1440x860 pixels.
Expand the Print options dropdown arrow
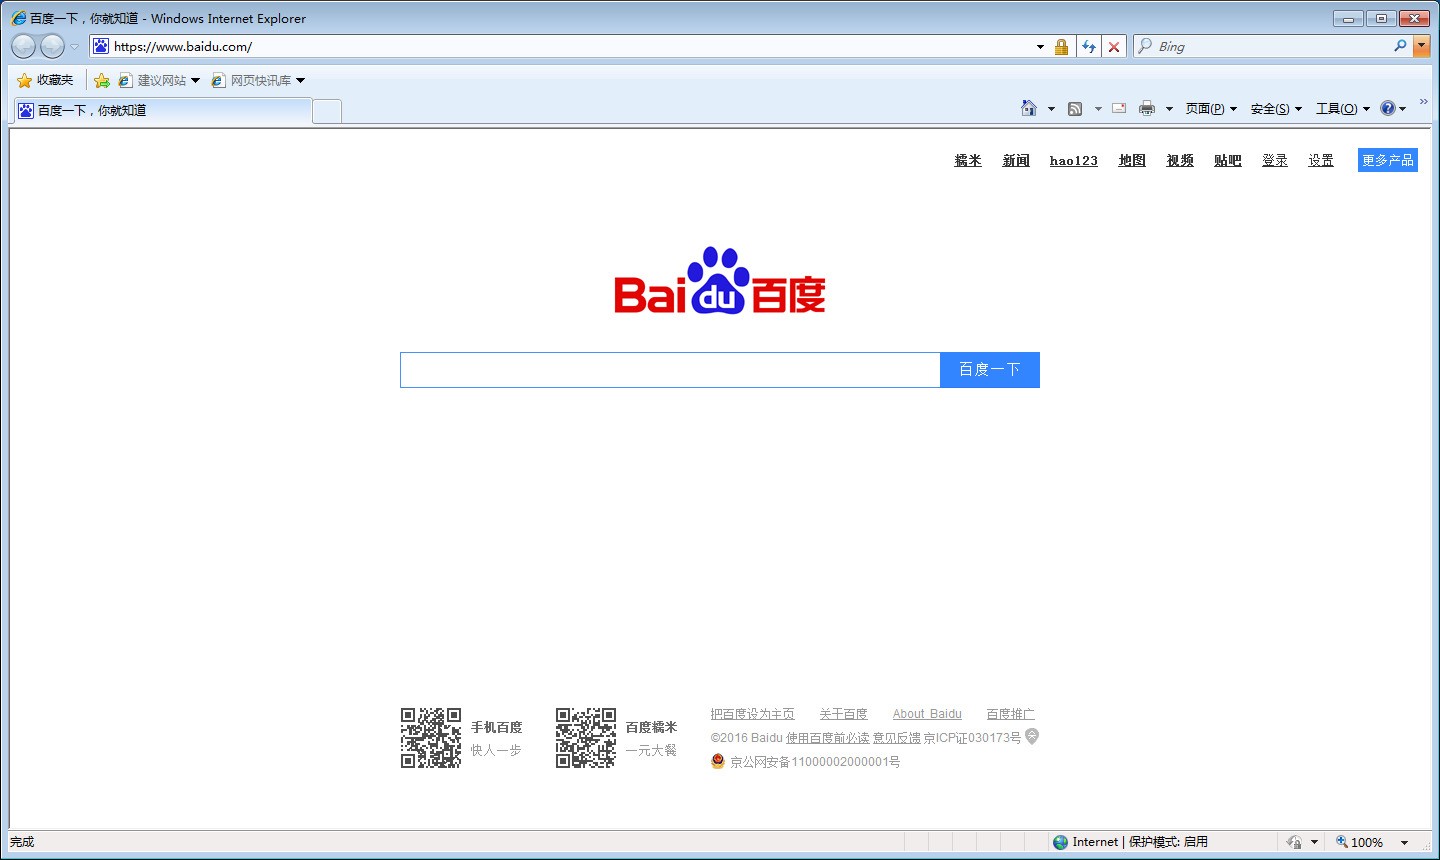tap(1169, 109)
